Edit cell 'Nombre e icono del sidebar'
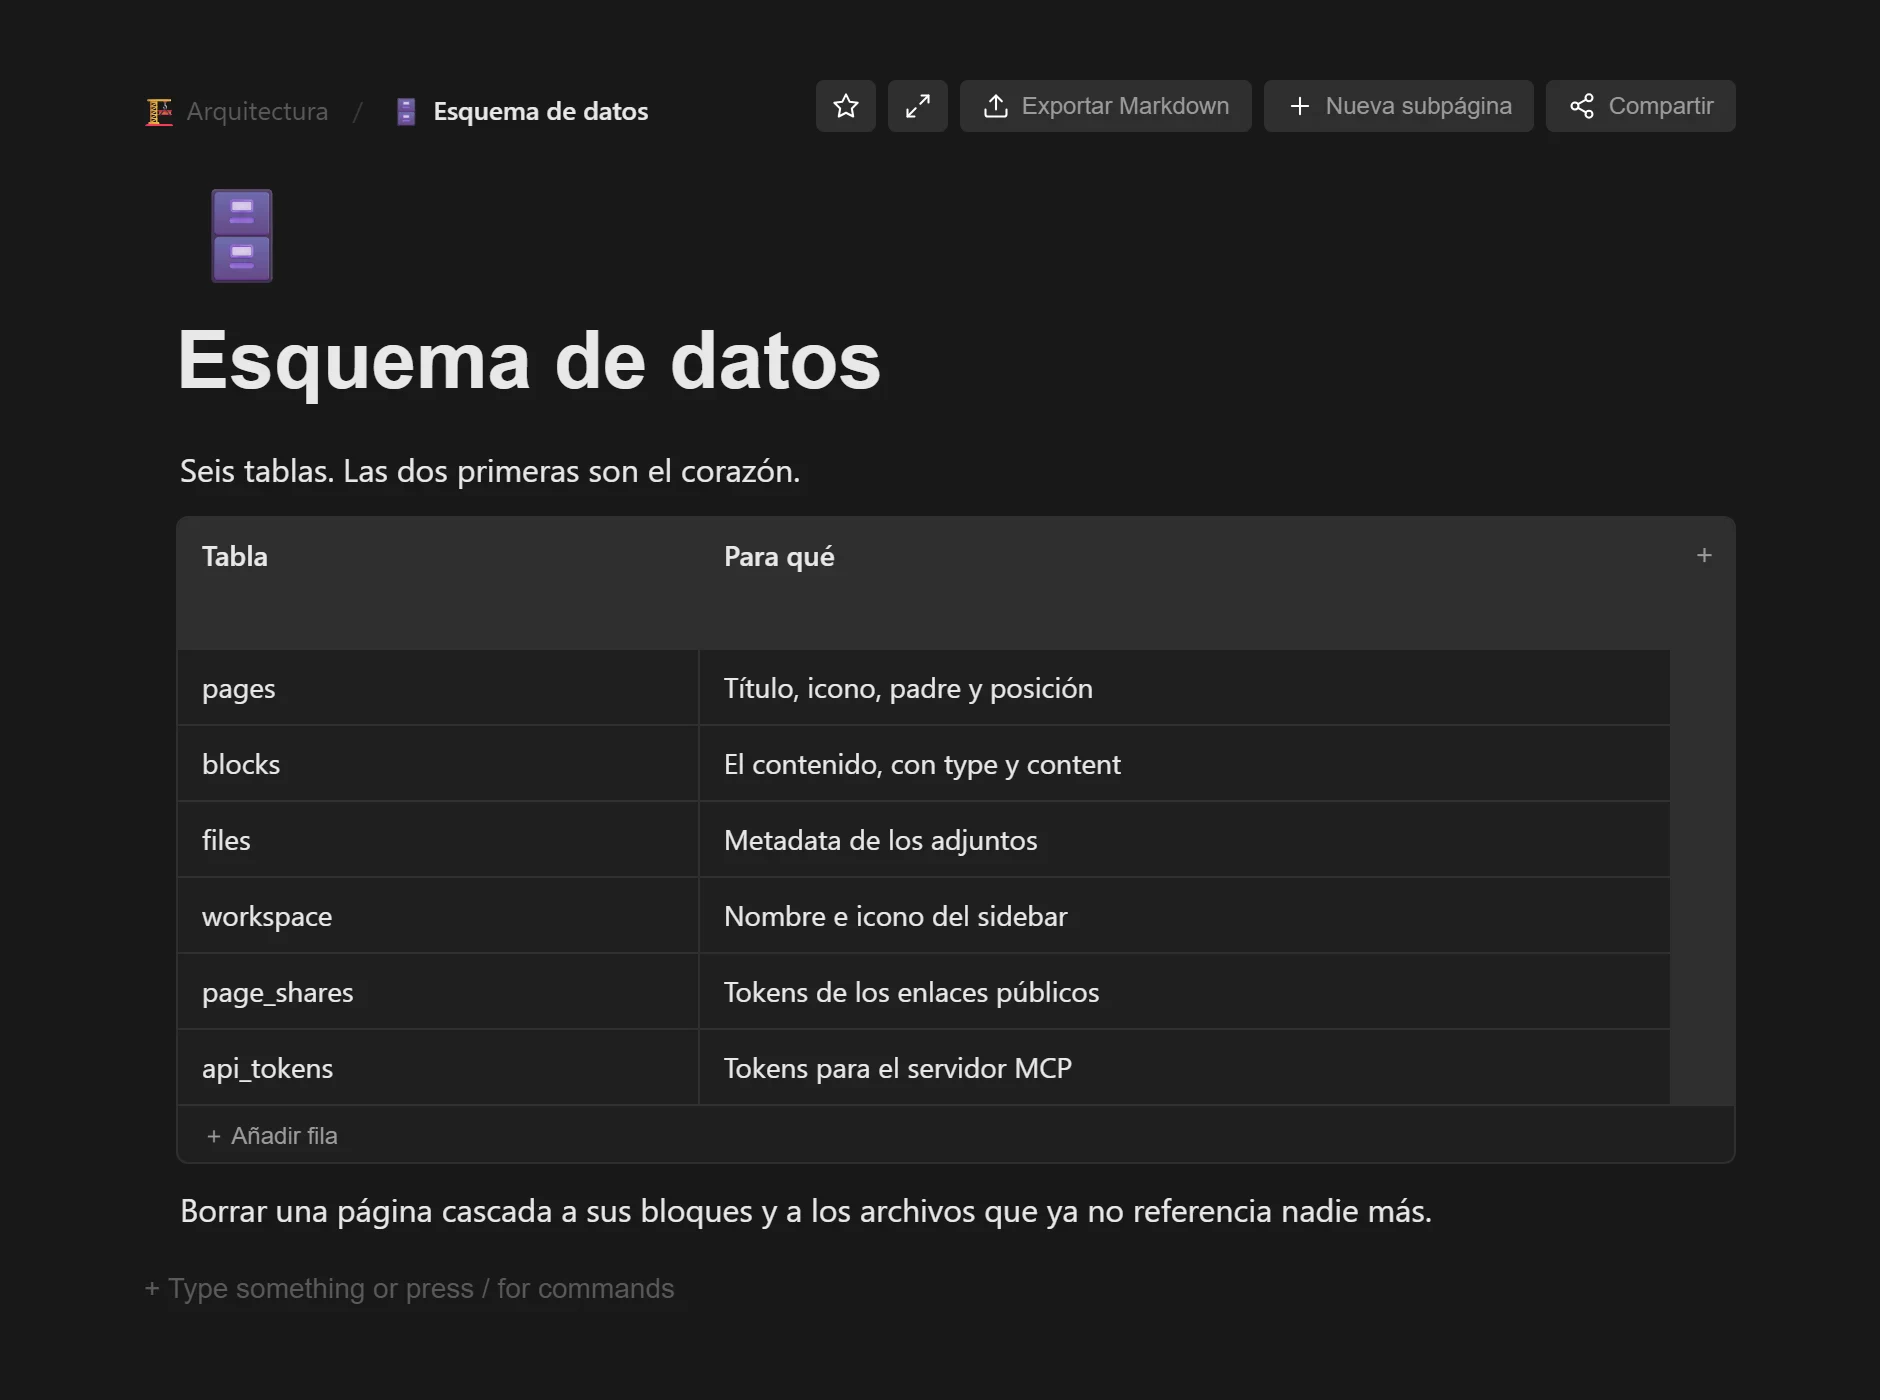 [1184, 916]
